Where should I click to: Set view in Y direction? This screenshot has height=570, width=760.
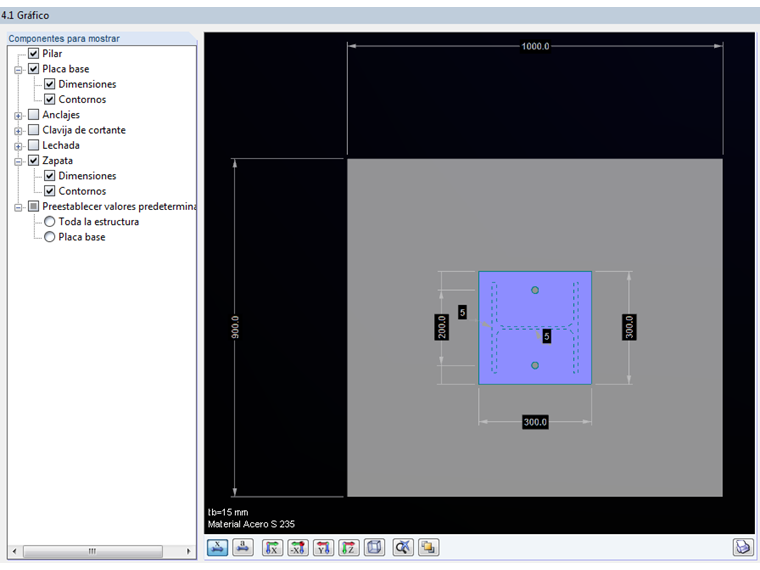click(x=323, y=547)
